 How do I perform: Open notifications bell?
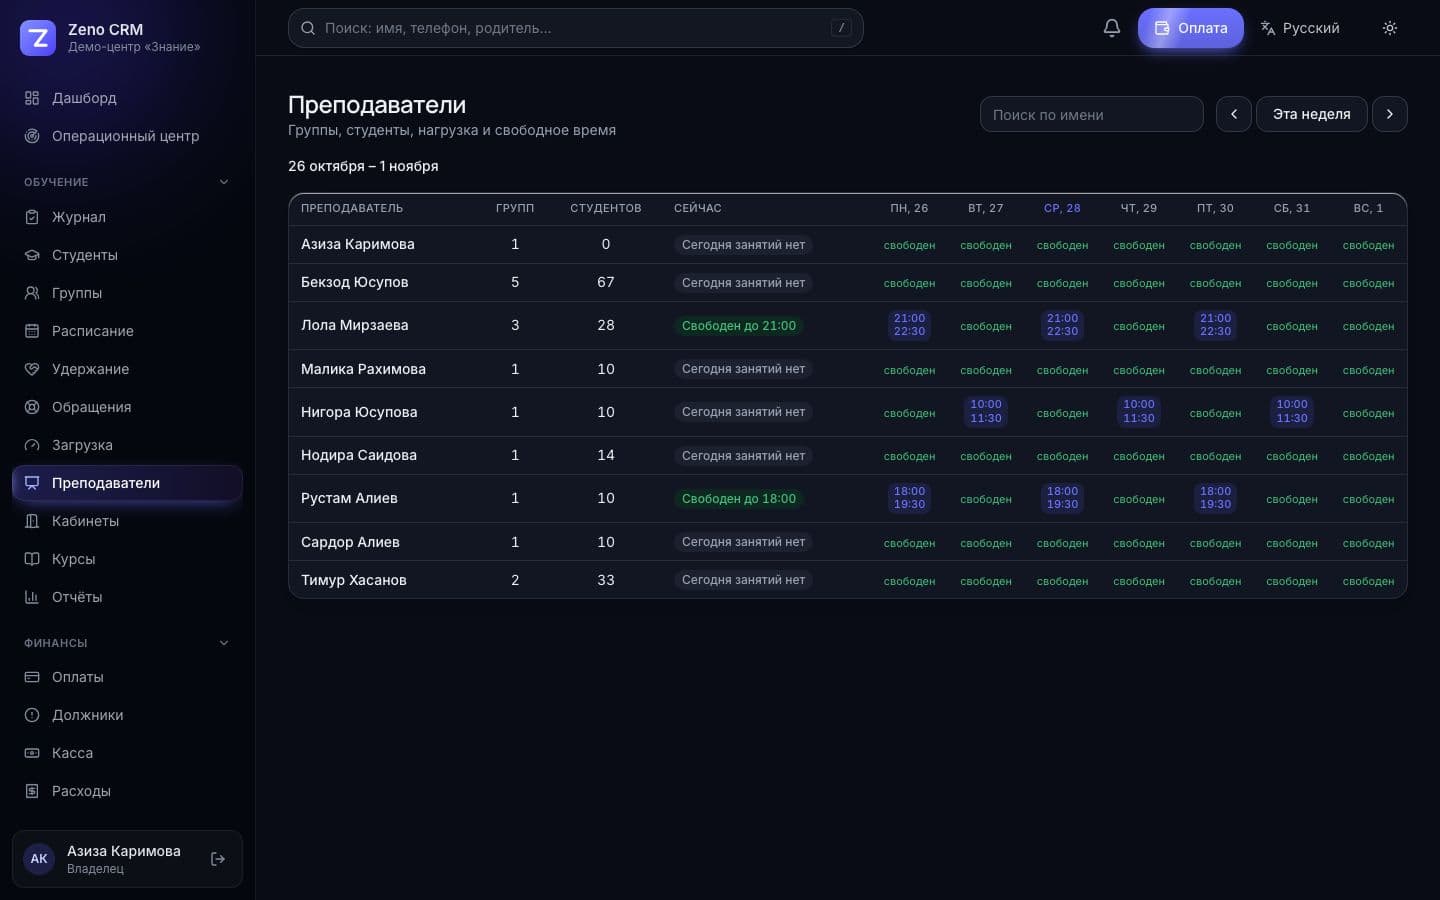click(x=1112, y=28)
